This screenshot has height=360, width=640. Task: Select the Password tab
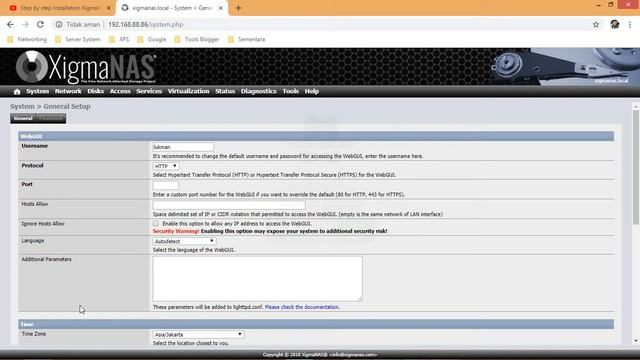[51, 118]
